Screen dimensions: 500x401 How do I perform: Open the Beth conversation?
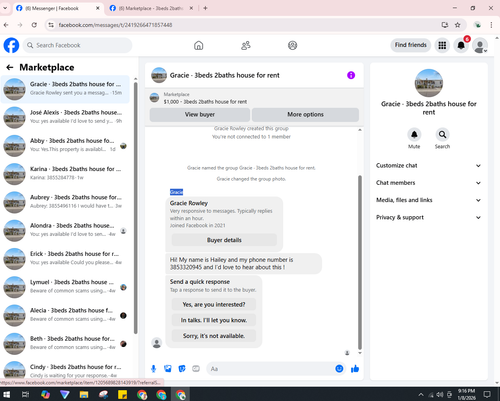pyautogui.click(x=65, y=344)
